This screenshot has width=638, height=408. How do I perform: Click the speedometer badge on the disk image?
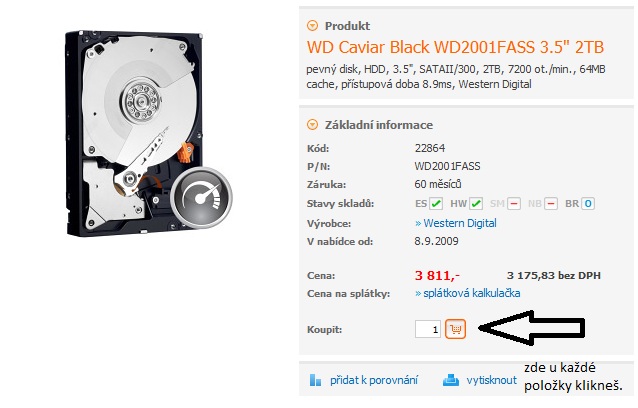coord(201,197)
